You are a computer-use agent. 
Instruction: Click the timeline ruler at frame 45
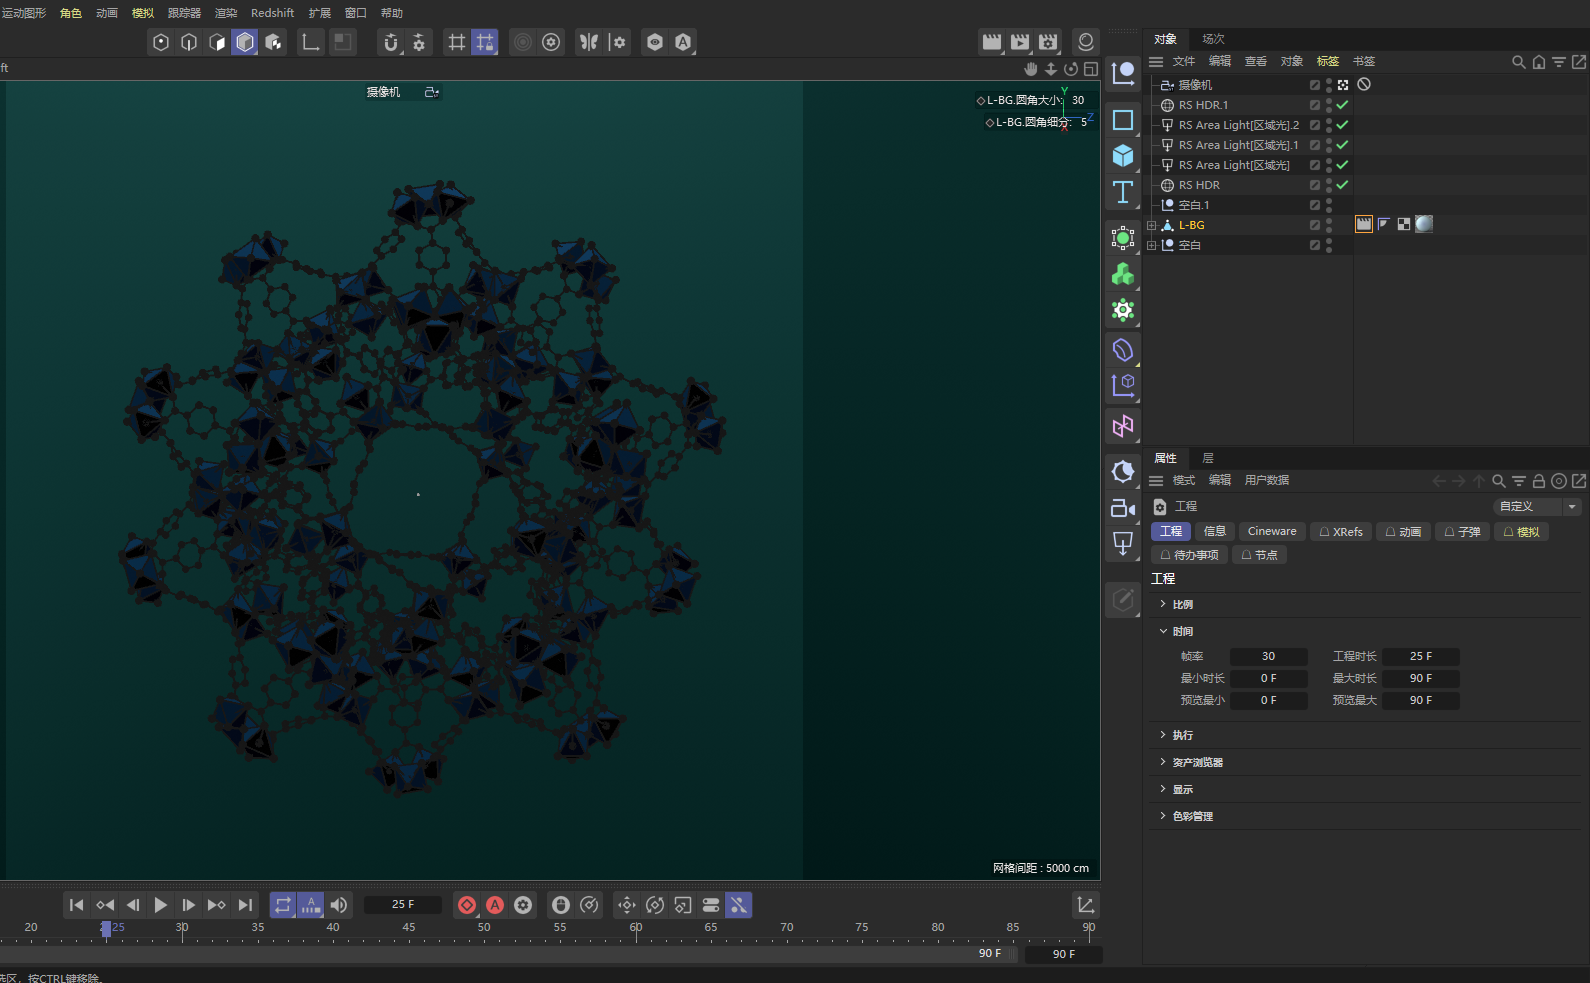409,929
